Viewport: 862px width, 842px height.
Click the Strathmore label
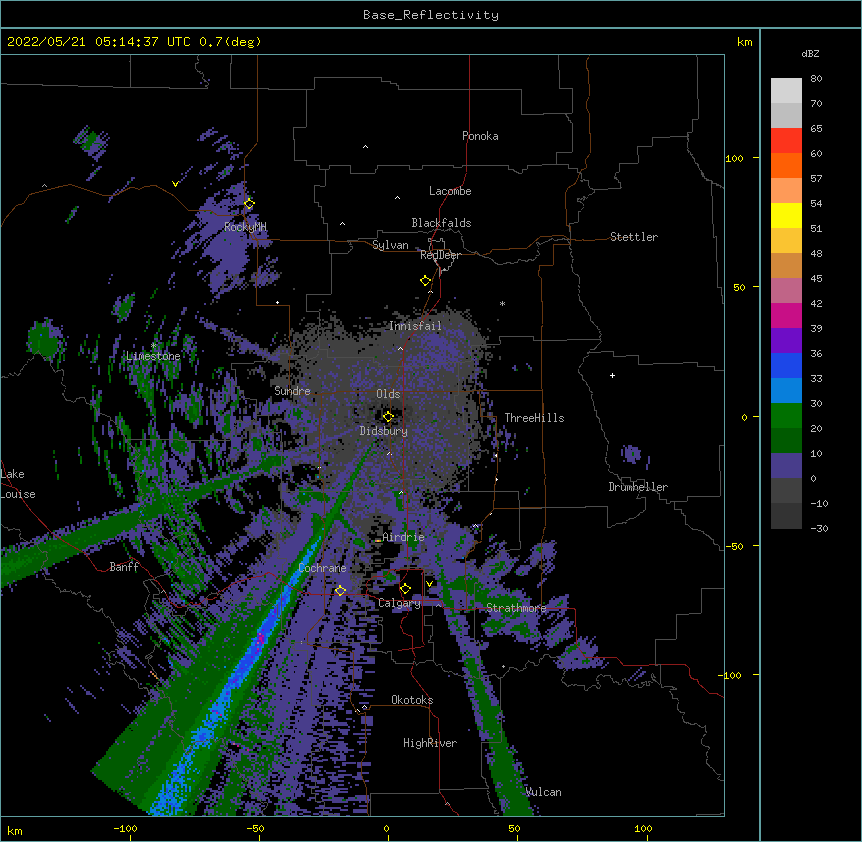tap(517, 608)
